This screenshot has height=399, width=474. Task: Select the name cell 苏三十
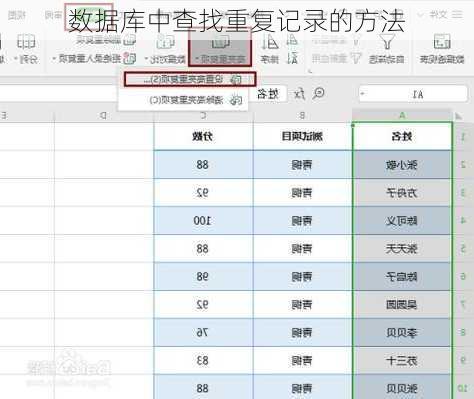point(402,361)
